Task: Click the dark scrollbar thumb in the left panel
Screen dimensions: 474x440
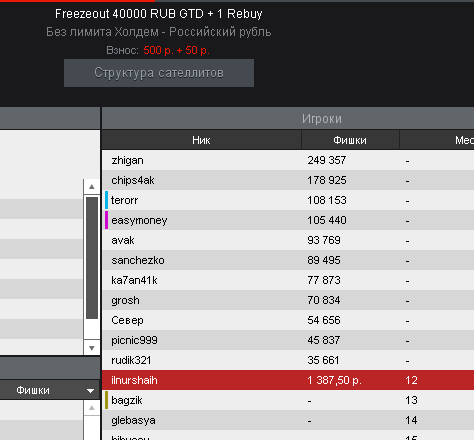Action: 92,258
